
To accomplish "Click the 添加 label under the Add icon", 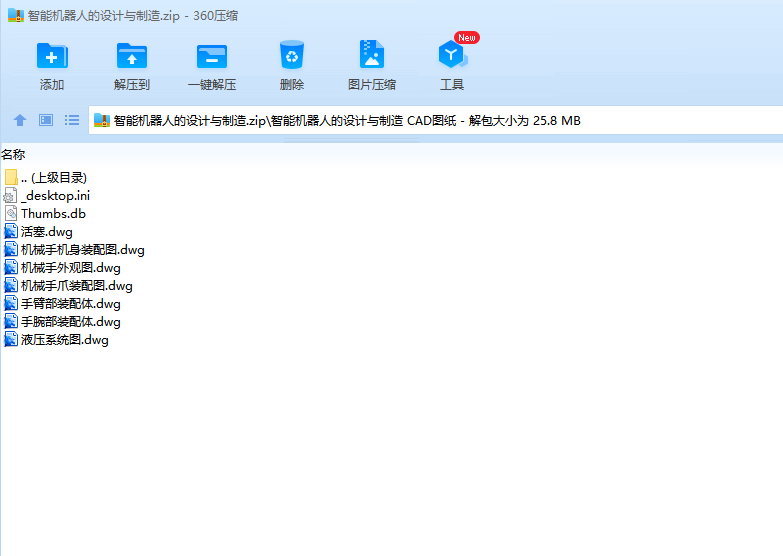I will pyautogui.click(x=52, y=84).
